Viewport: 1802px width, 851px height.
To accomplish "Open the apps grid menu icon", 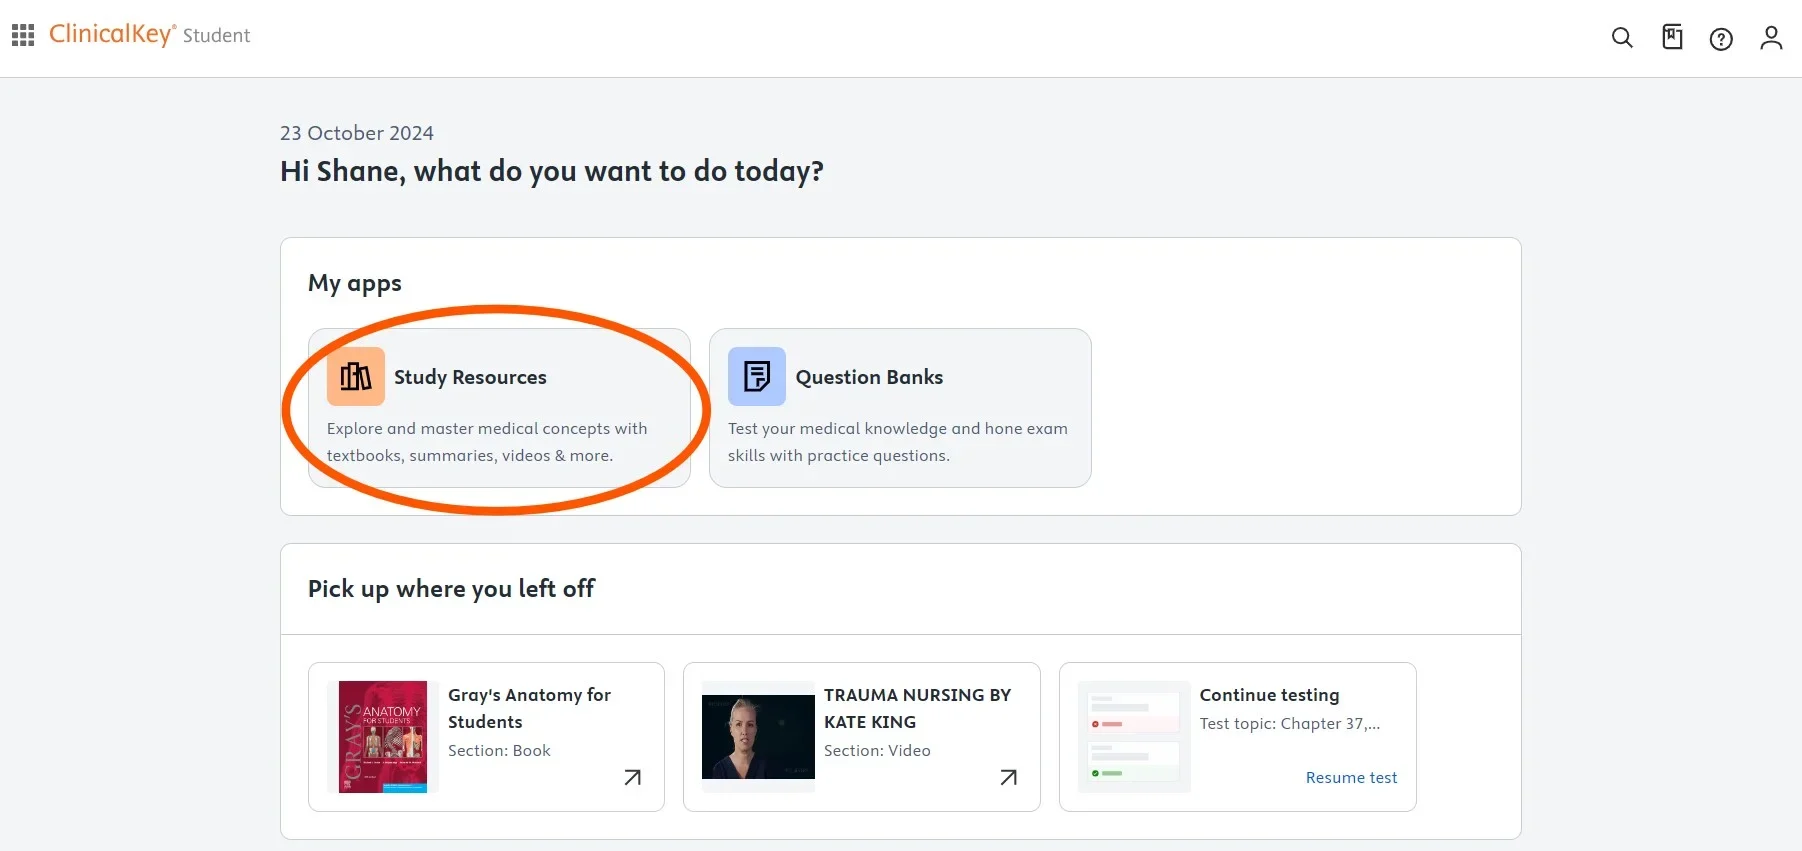I will tap(23, 36).
